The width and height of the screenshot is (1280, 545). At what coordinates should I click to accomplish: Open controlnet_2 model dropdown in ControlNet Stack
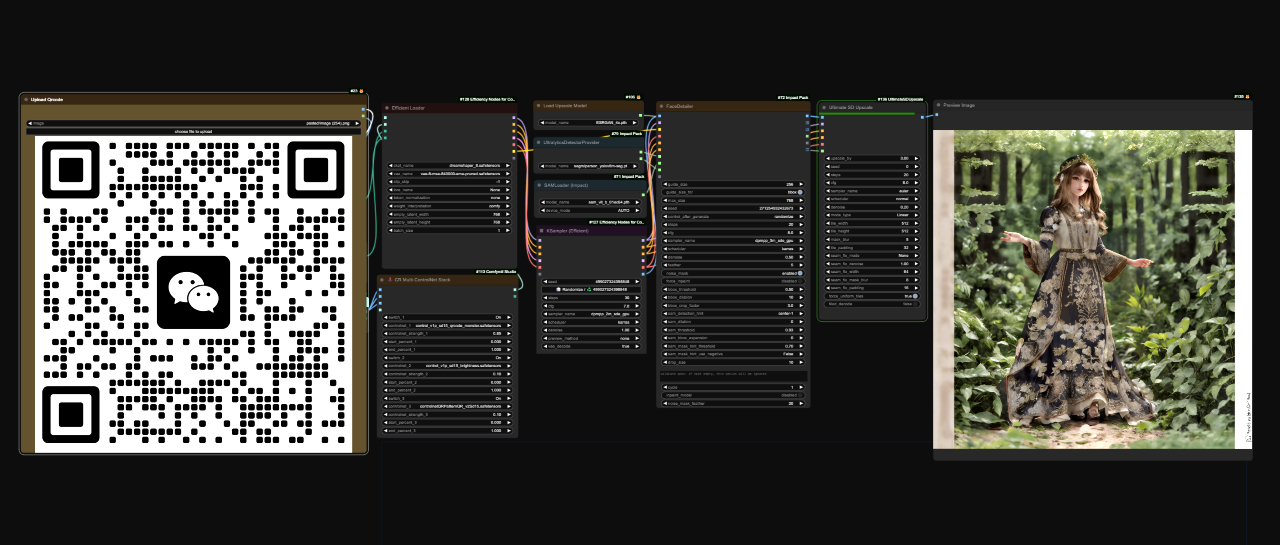coord(447,366)
